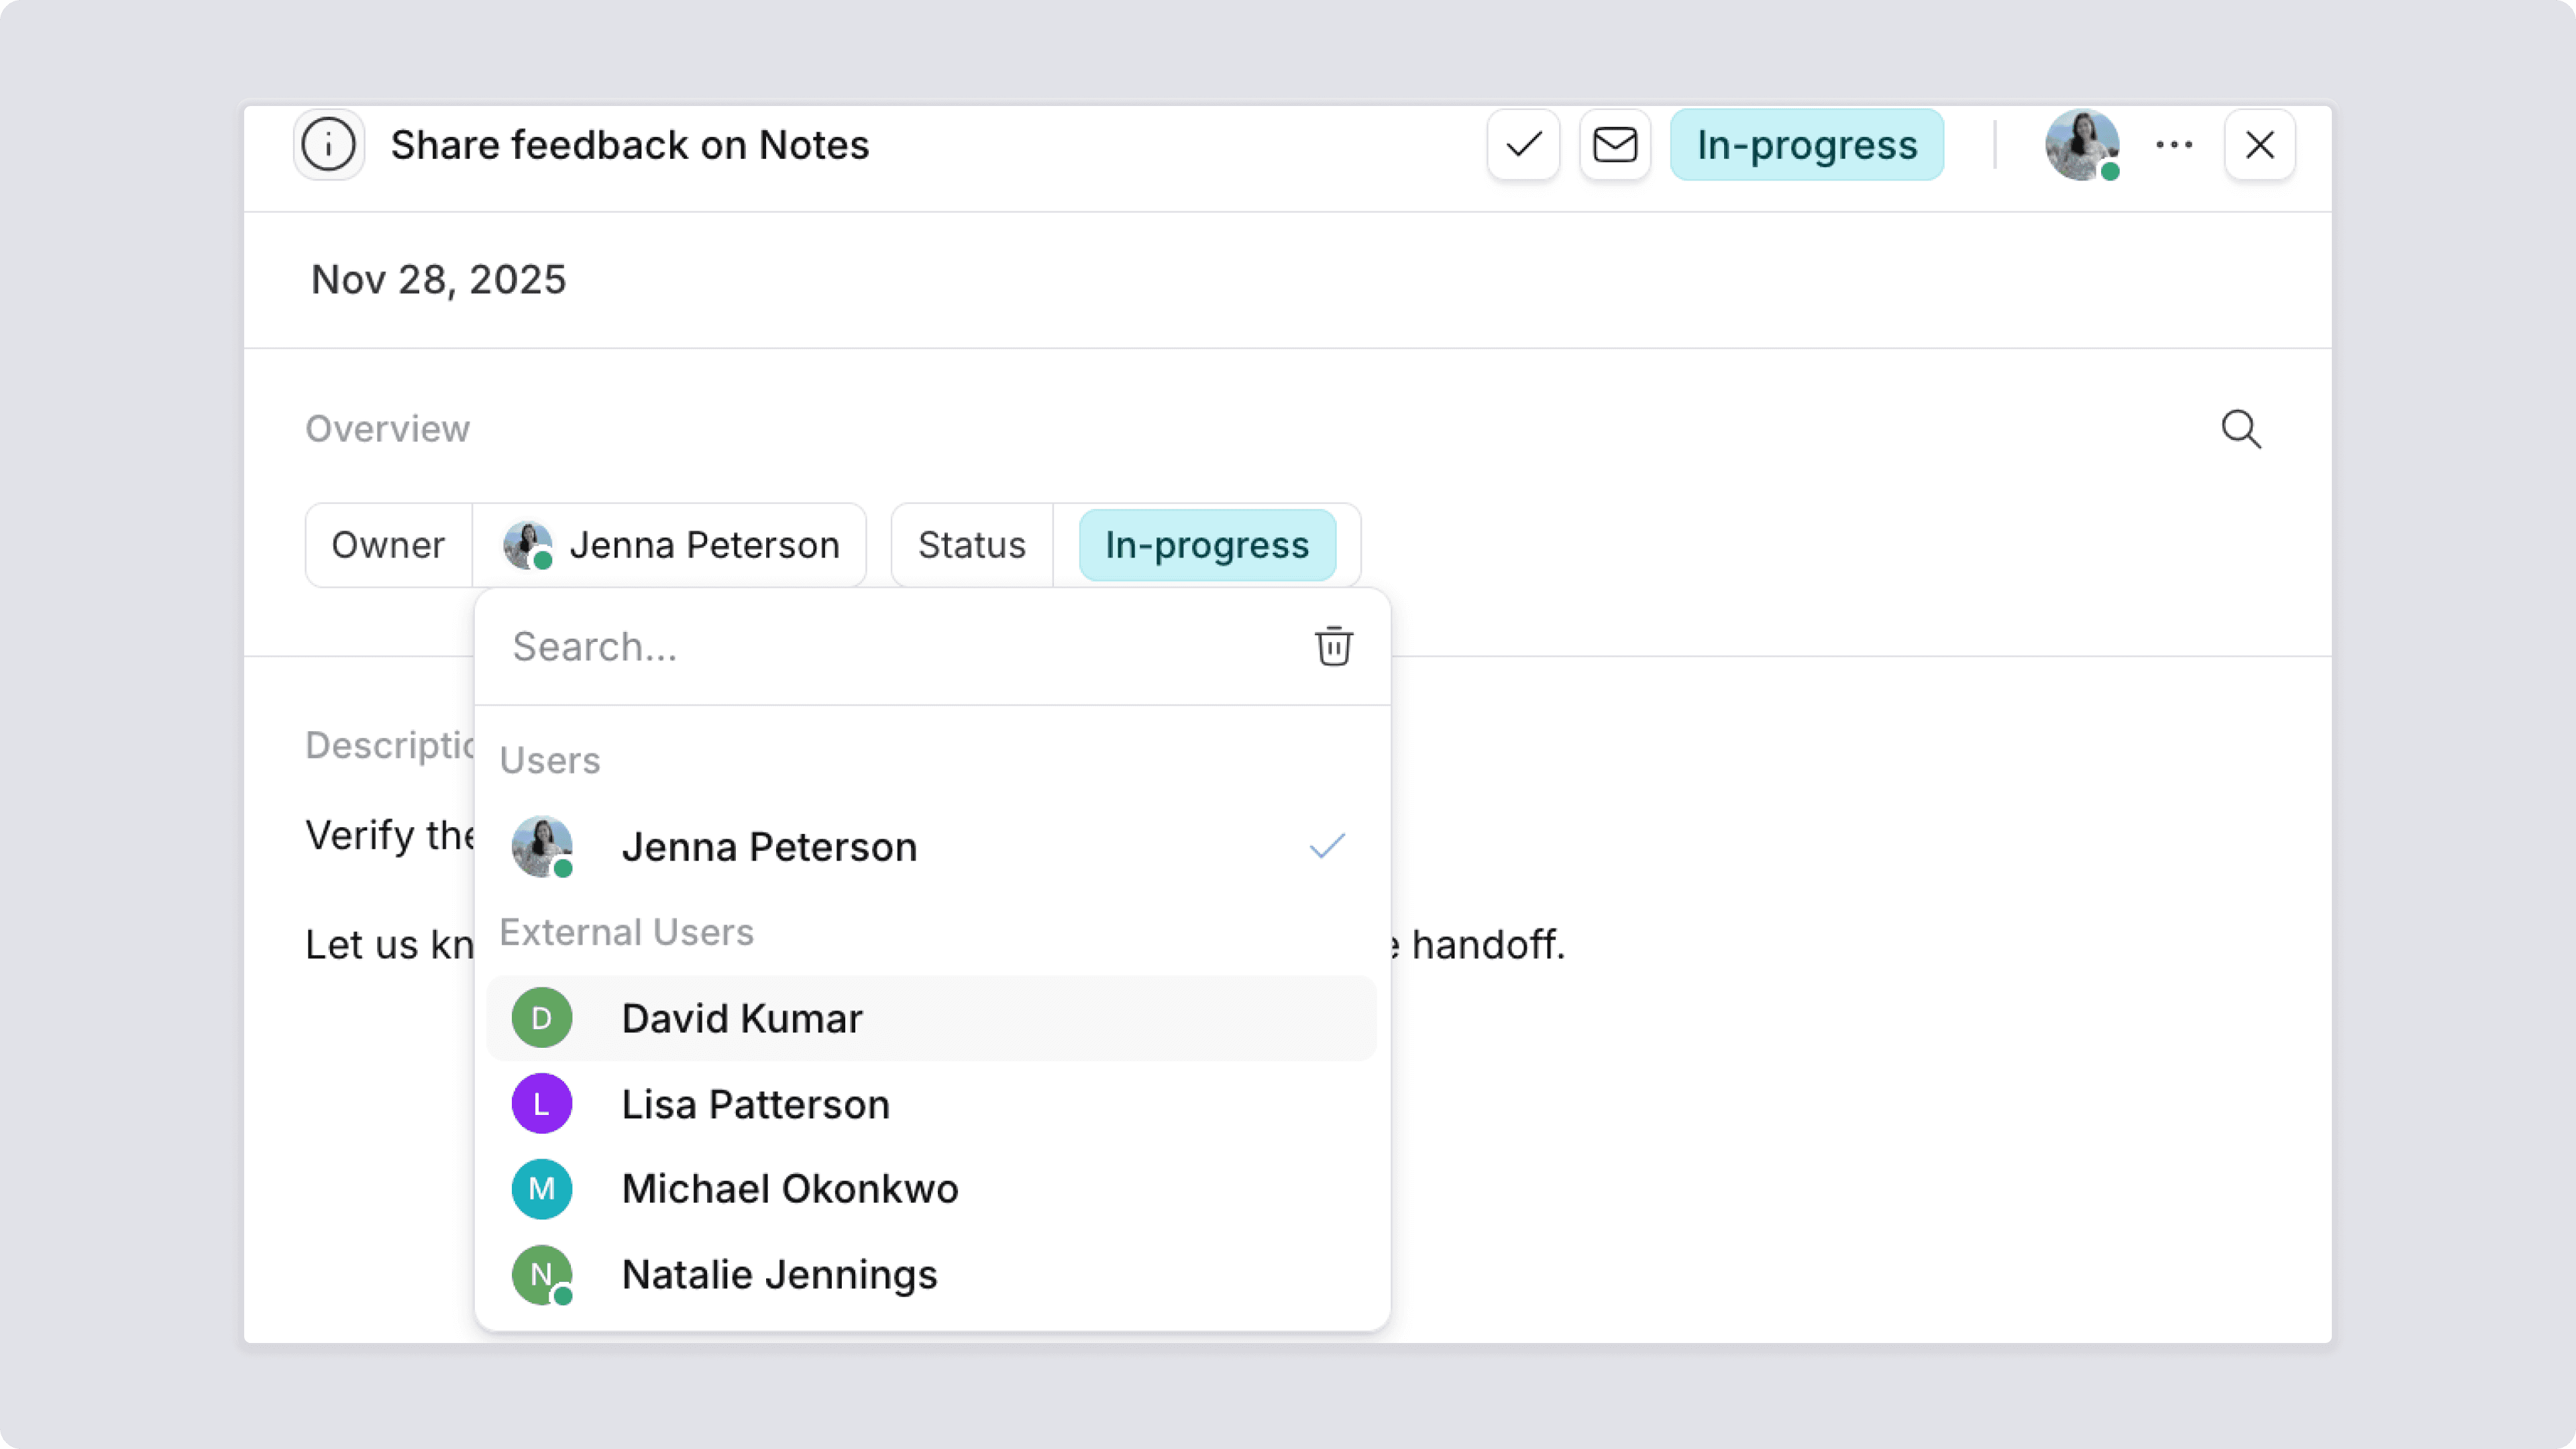Open the Status In-progress field dropdown
The image size is (2576, 1449).
click(1206, 545)
